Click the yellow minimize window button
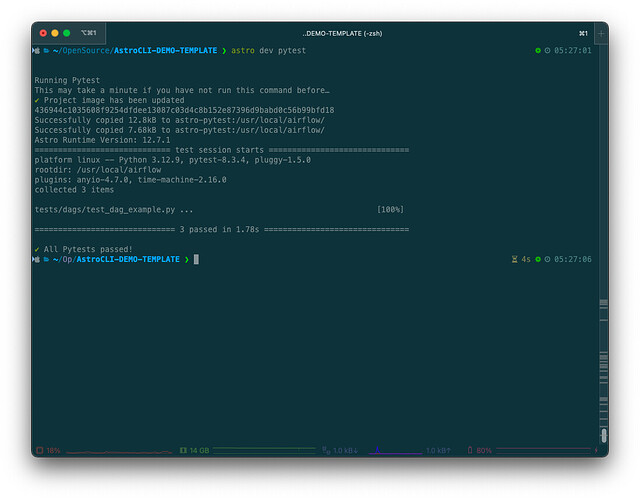641x500 pixels. 55,33
